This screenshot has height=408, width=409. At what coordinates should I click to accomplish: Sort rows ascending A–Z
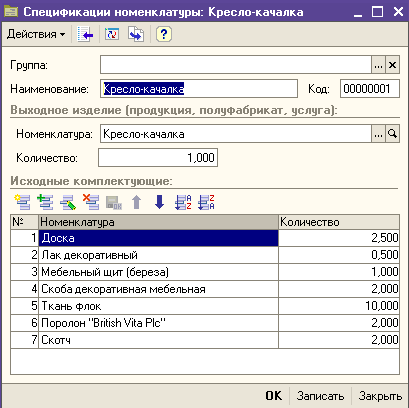click(183, 202)
